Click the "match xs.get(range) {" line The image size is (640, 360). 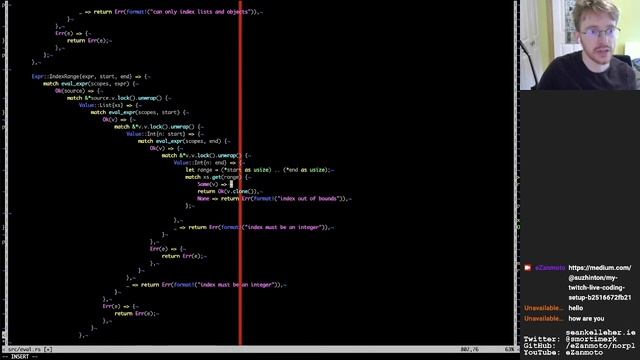[x=218, y=177]
